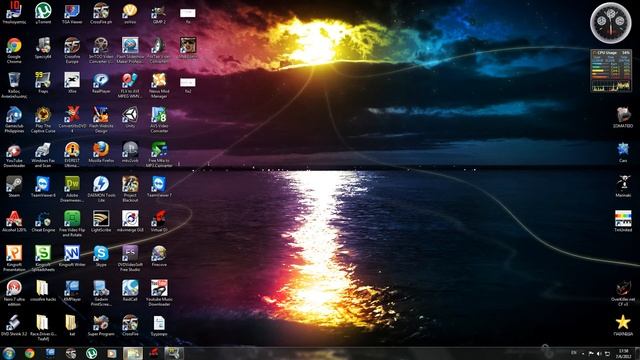The height and width of the screenshot is (360, 640).
Task: Launch the GIMP 2 desktop shortcut
Action: tap(159, 13)
